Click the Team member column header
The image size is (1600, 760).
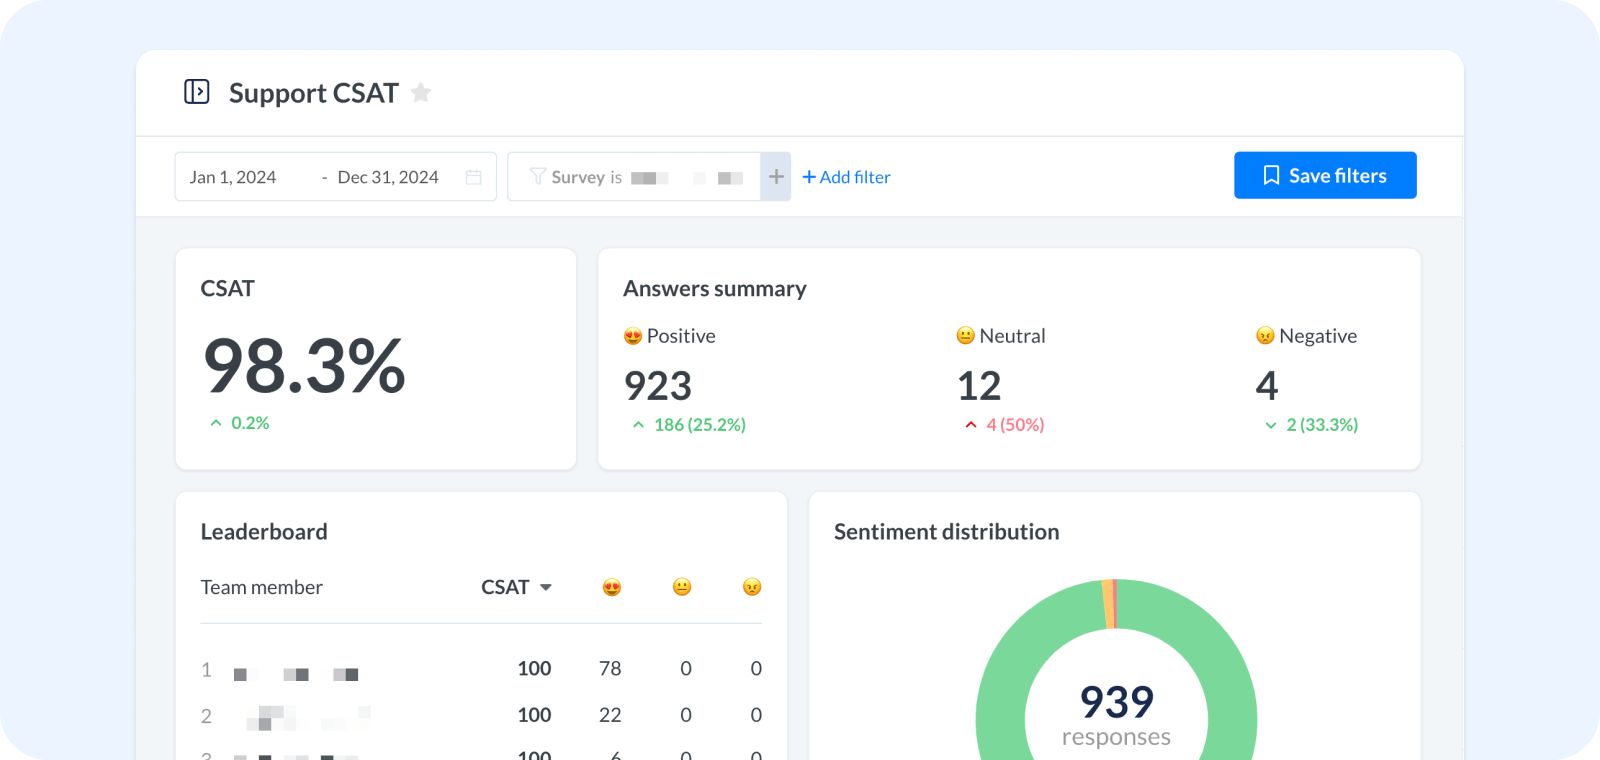(261, 587)
